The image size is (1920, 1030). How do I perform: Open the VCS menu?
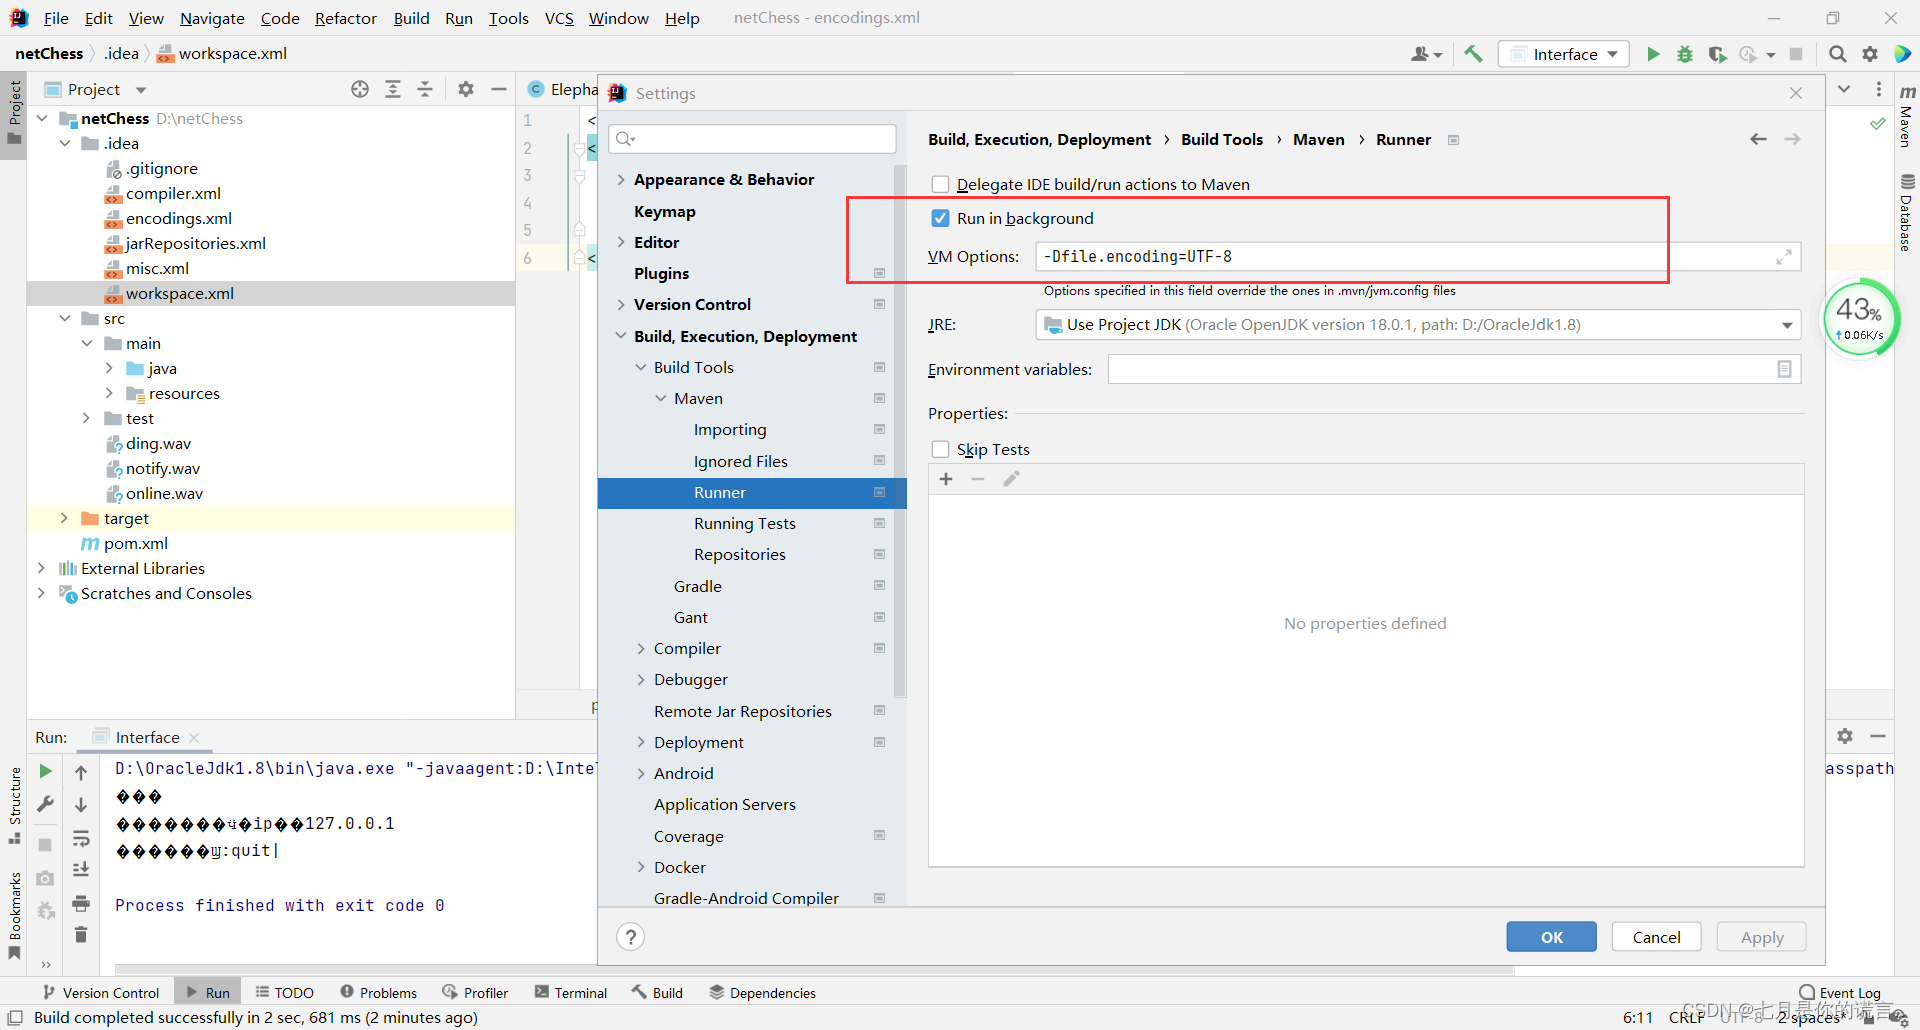[x=559, y=18]
